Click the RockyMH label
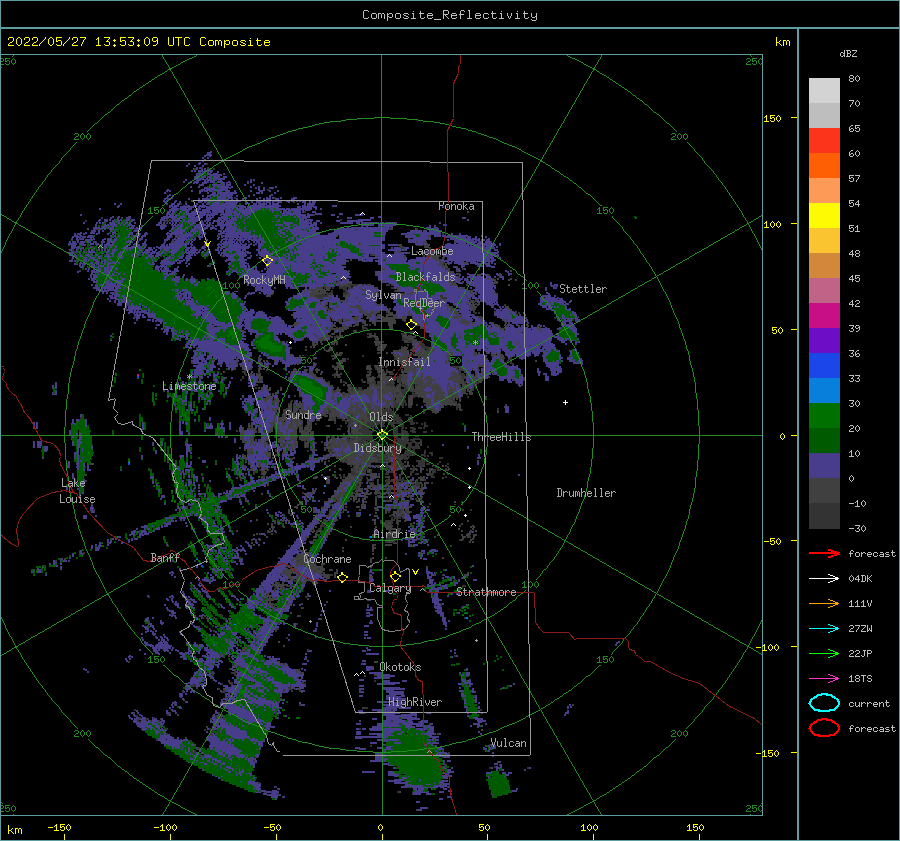 (x=264, y=280)
